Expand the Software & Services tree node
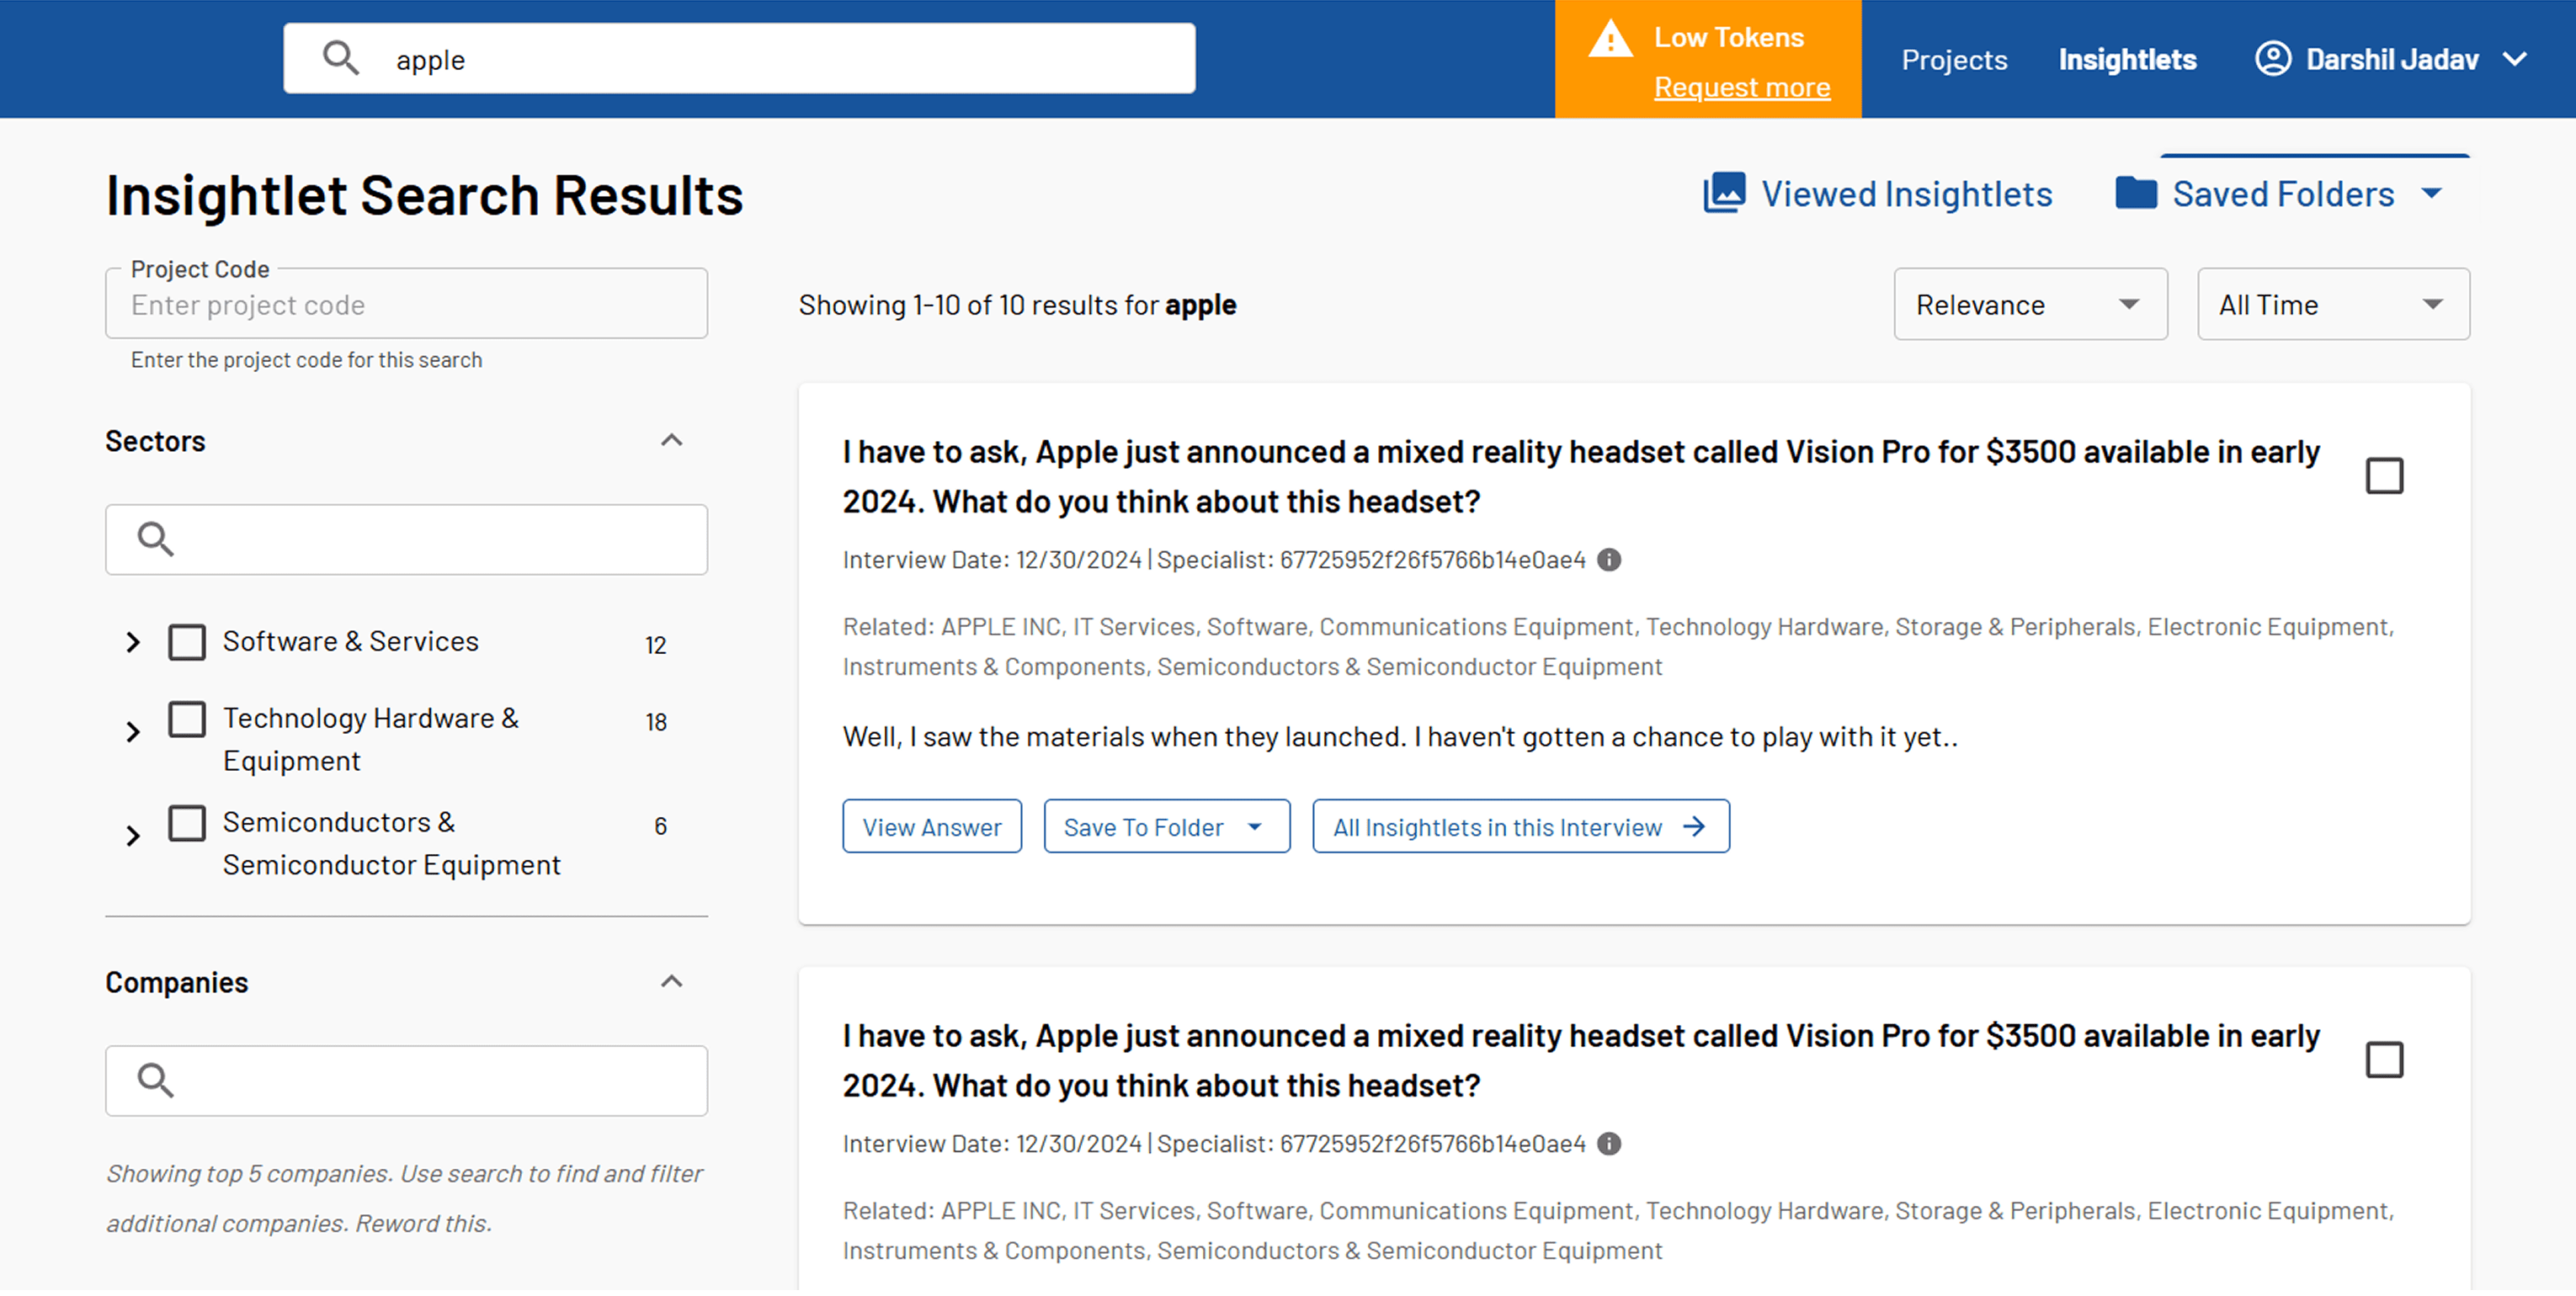Viewport: 2576px width, 1296px height. click(x=133, y=642)
